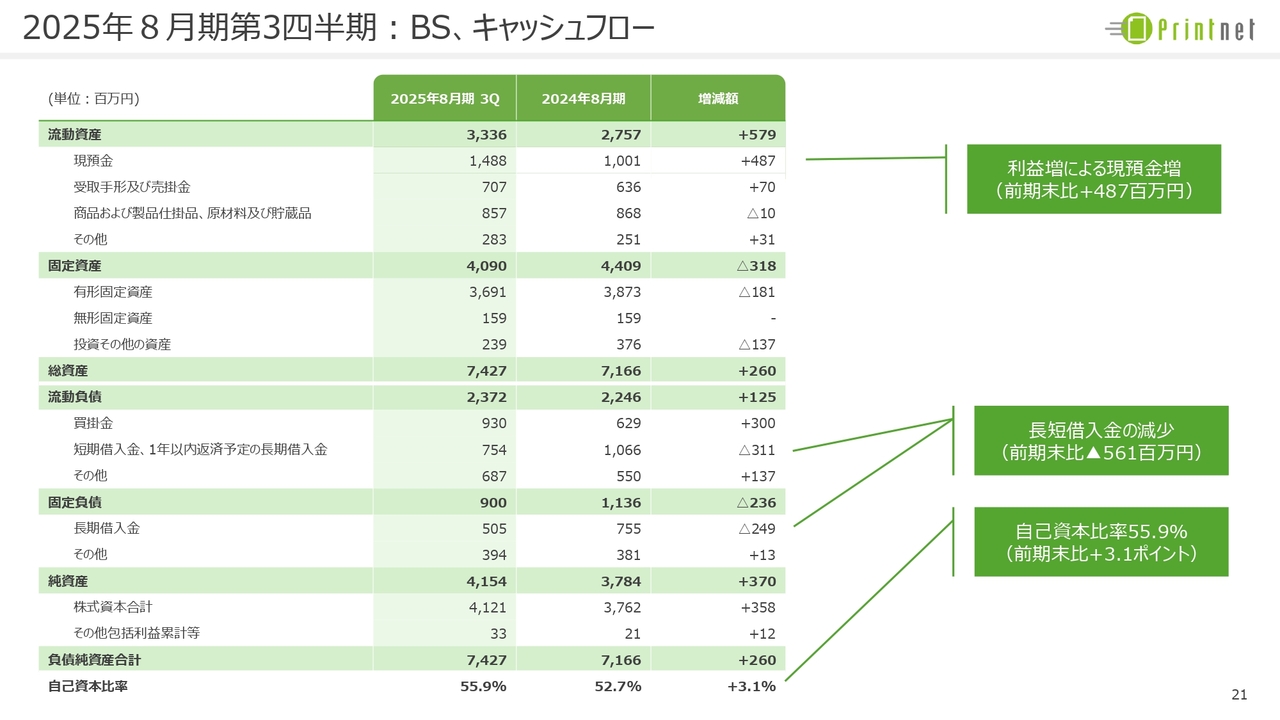The height and width of the screenshot is (720, 1280).
Task: Click the 利益増による現預金増 callout box
Action: (1094, 179)
